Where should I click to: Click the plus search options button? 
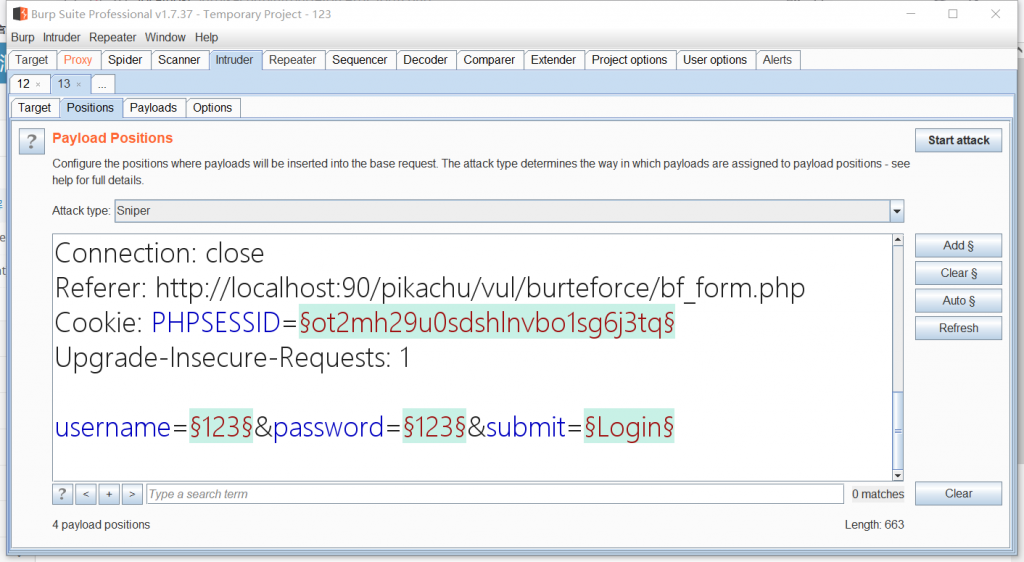(x=109, y=494)
